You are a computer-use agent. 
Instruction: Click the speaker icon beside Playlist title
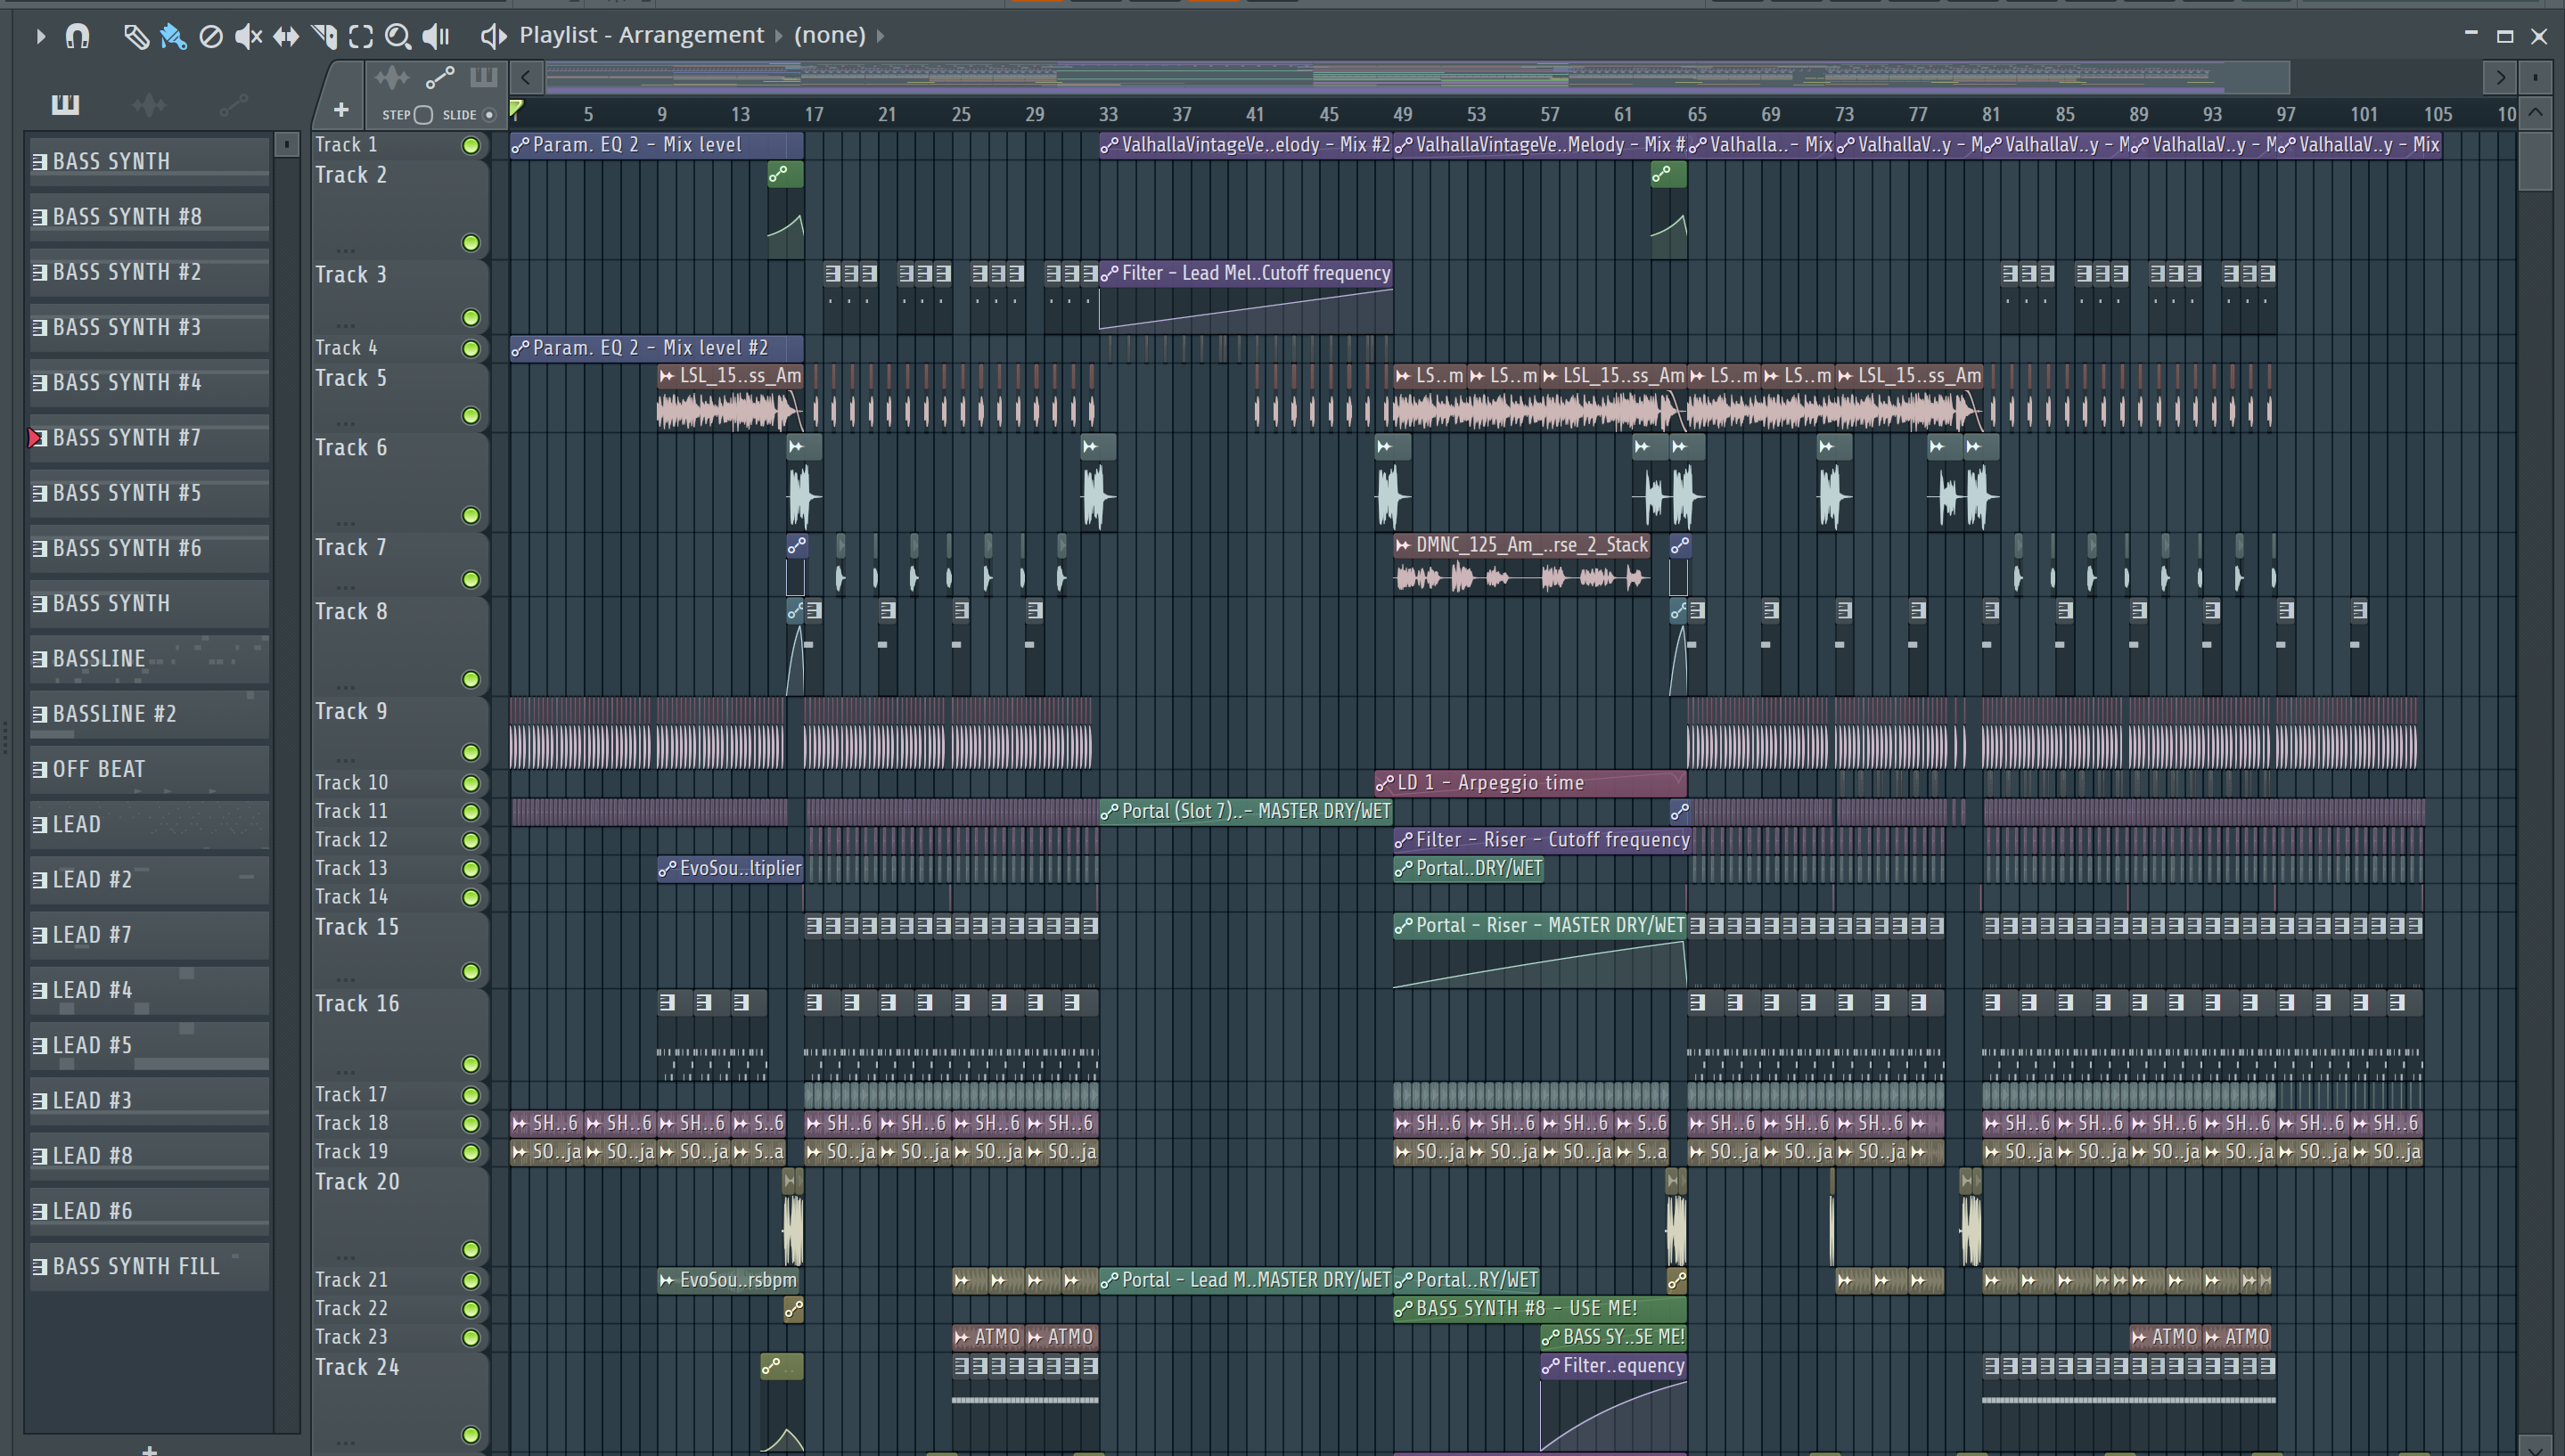493,36
